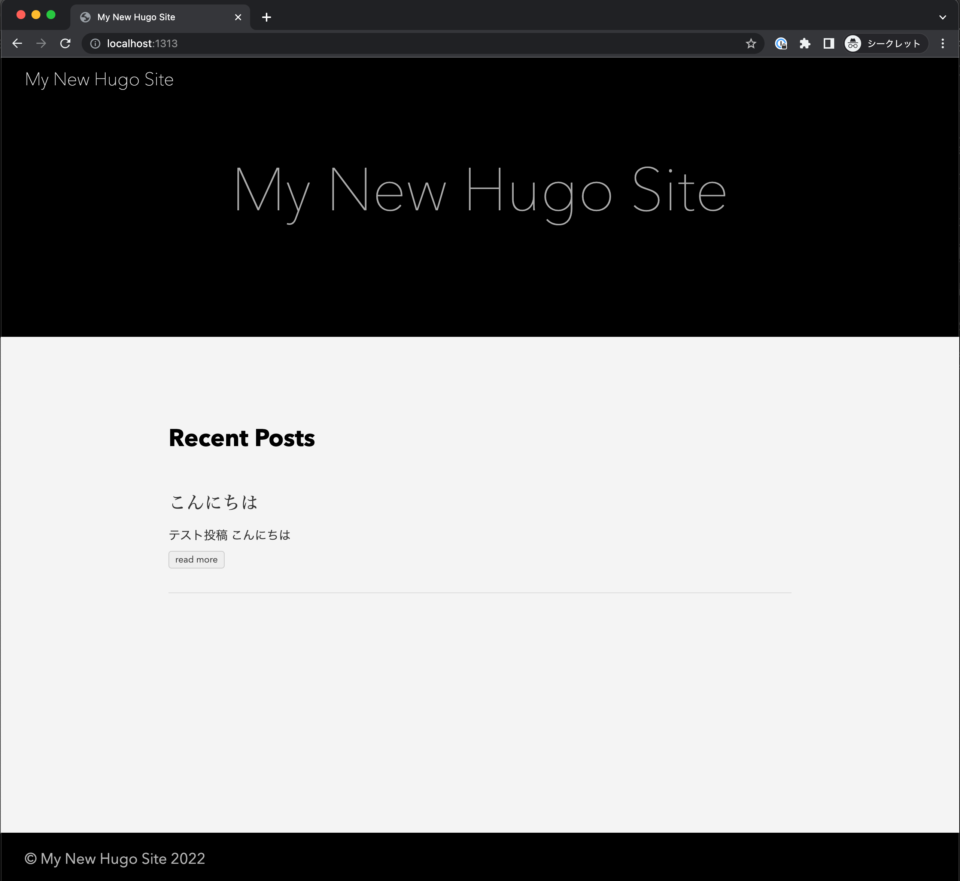The width and height of the screenshot is (960, 881).
Task: Click the grayed-out forward arrow
Action: (40, 43)
